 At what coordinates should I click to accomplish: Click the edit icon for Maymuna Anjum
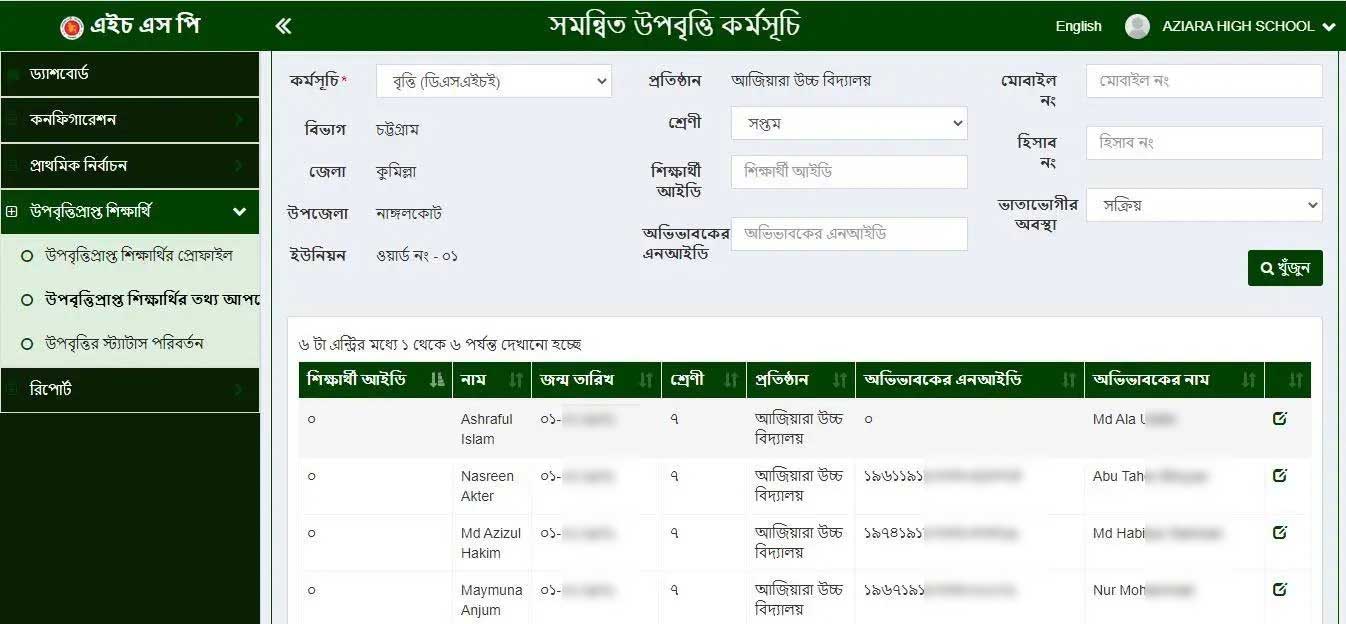[1280, 590]
